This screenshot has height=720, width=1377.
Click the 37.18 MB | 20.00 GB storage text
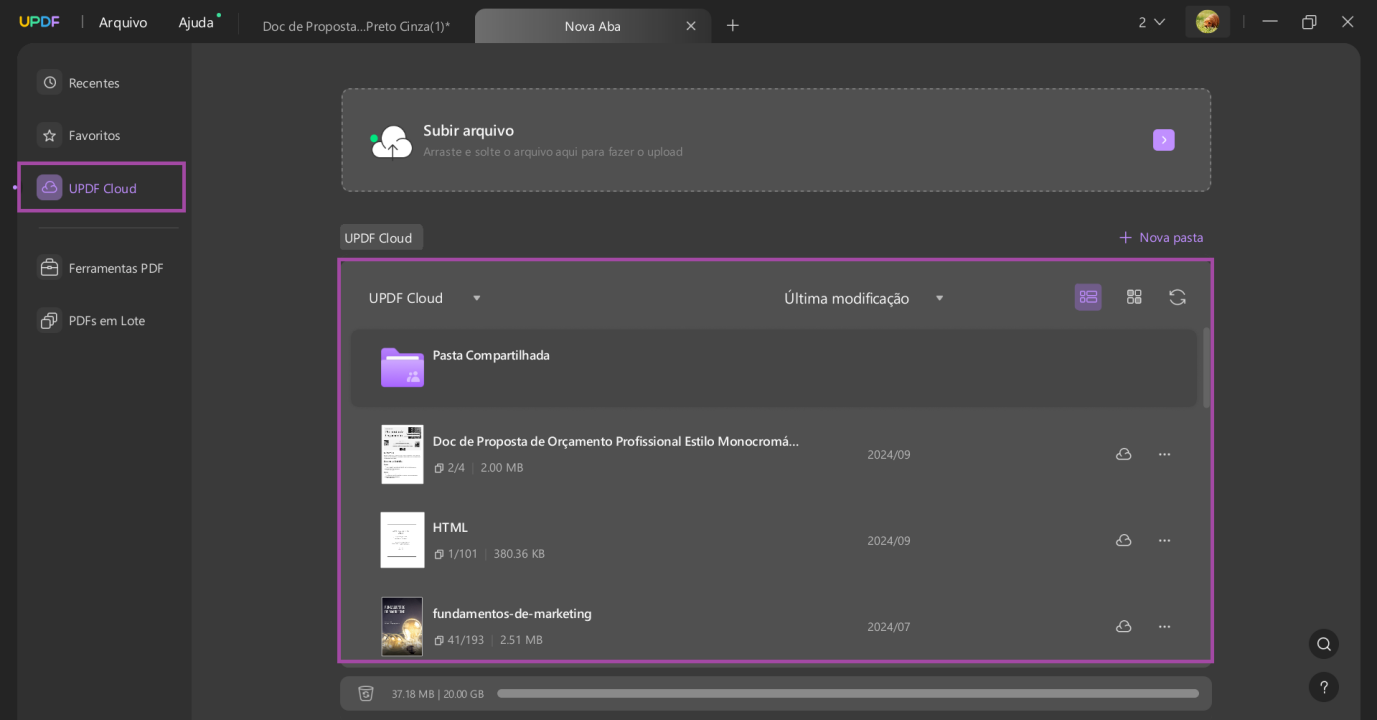point(437,693)
